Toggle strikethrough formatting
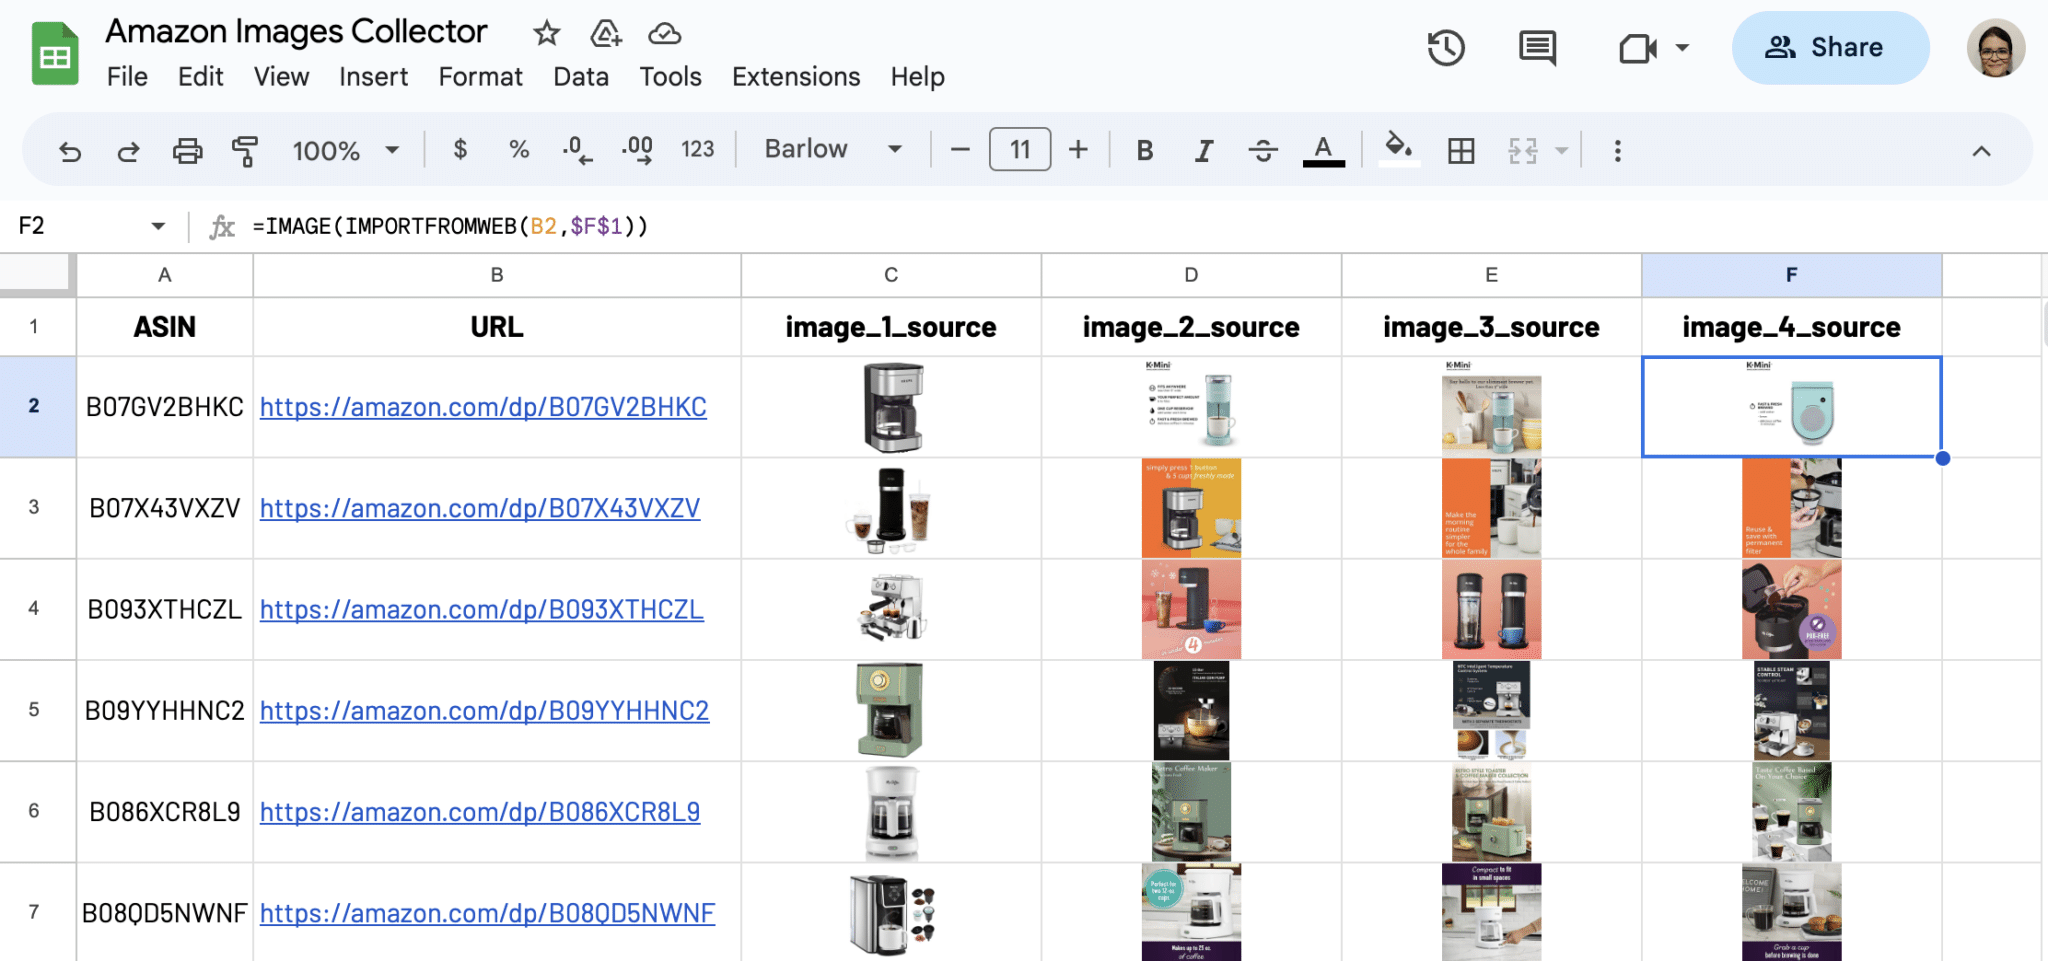 pyautogui.click(x=1263, y=150)
